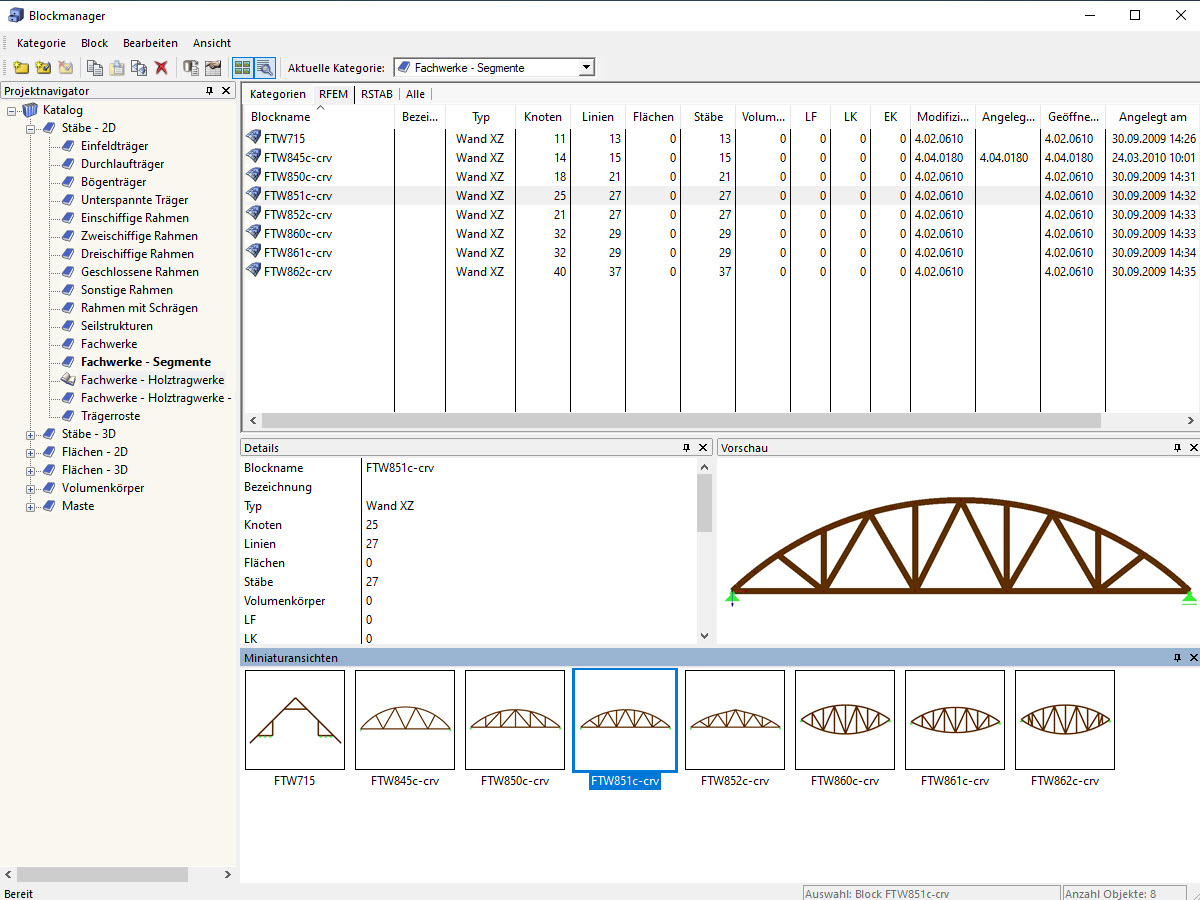Open the Aktuelle Kategorie dropdown

(x=586, y=68)
